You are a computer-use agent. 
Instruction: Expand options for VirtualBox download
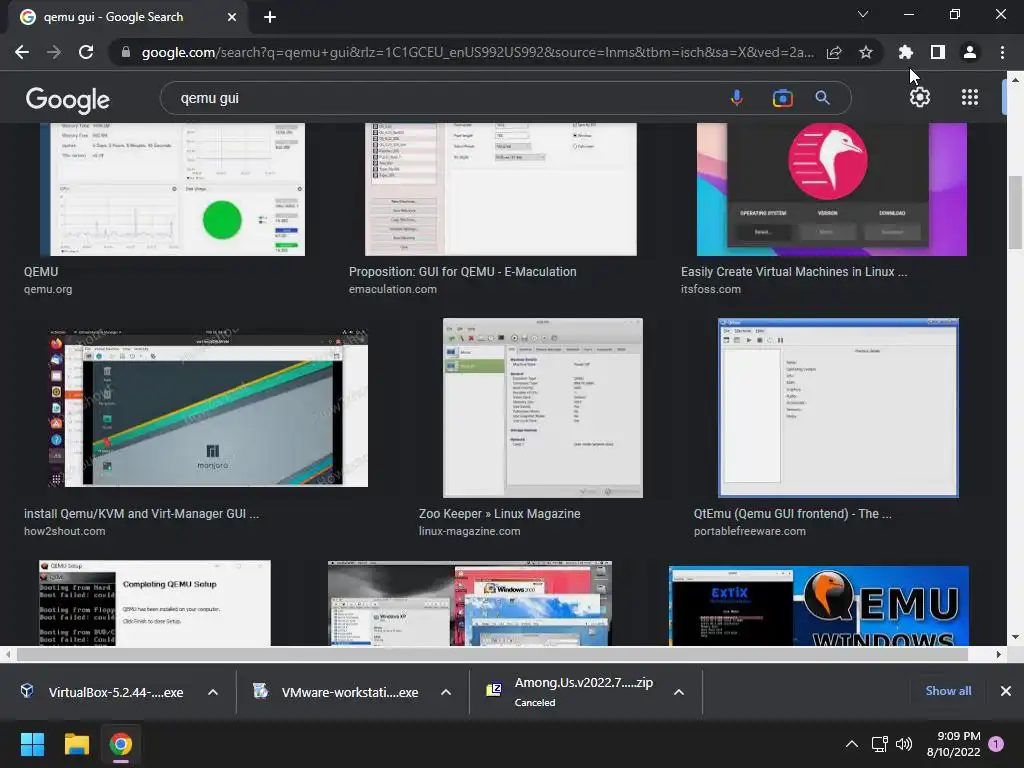(213, 692)
